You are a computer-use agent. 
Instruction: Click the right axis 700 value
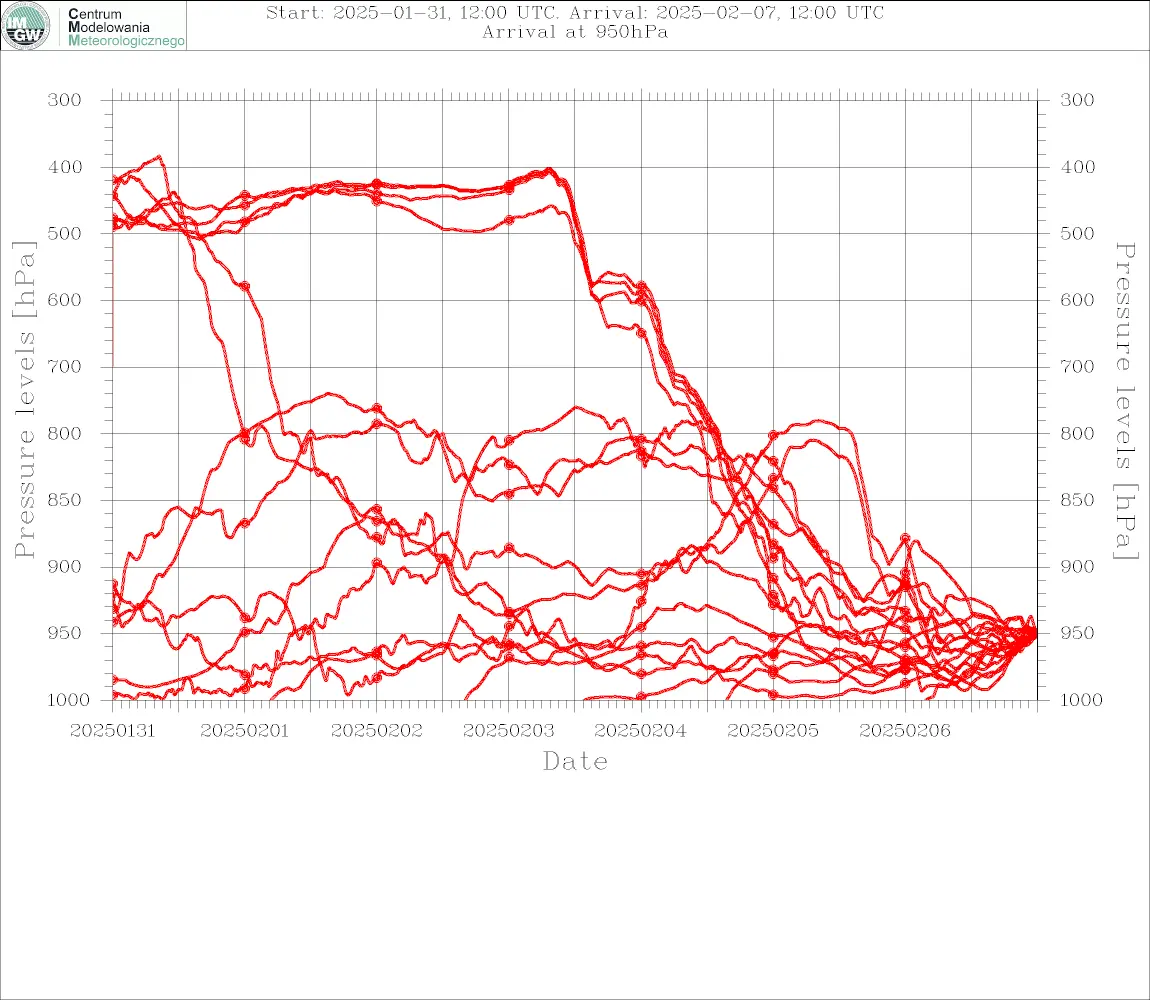click(x=1077, y=366)
